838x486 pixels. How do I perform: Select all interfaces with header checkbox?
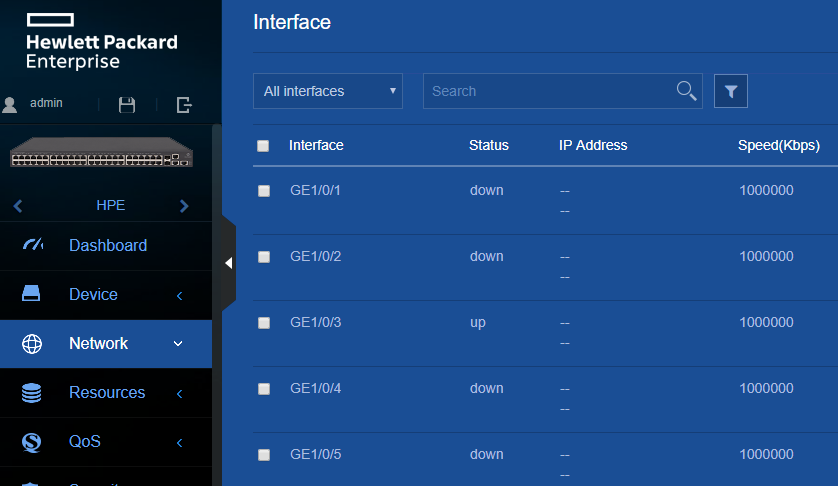tap(263, 146)
